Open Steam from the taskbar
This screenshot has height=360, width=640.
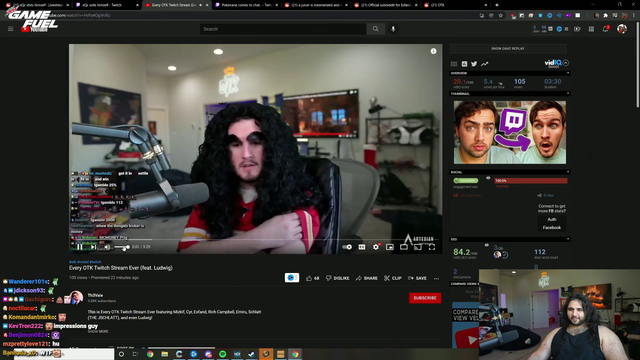click(x=251, y=354)
